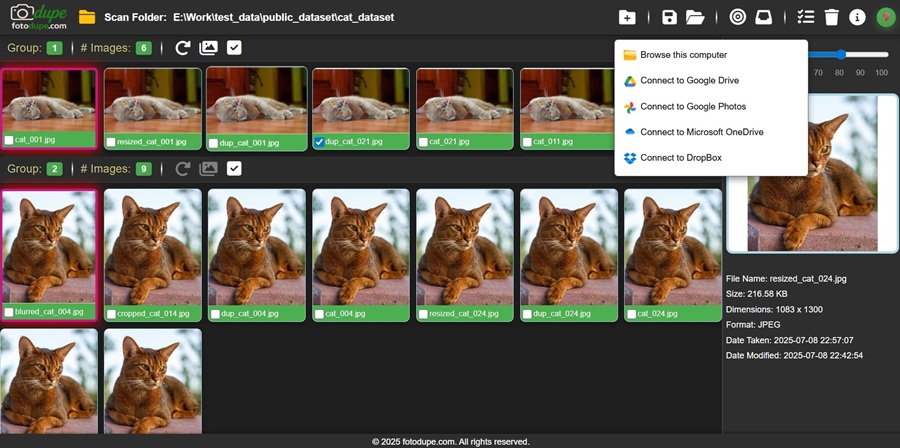Click the trash can delete icon
The height and width of the screenshot is (448, 900).
tap(832, 17)
